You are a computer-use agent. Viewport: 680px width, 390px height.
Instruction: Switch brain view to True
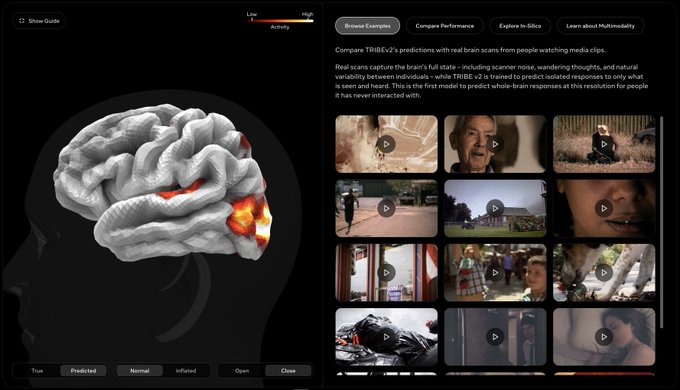pos(37,370)
